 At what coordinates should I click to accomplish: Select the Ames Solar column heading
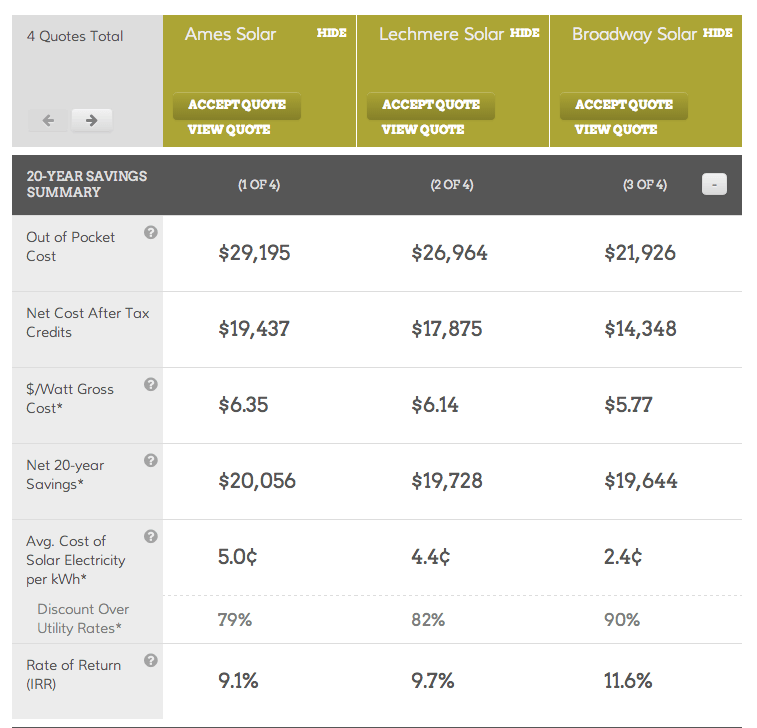pos(230,34)
